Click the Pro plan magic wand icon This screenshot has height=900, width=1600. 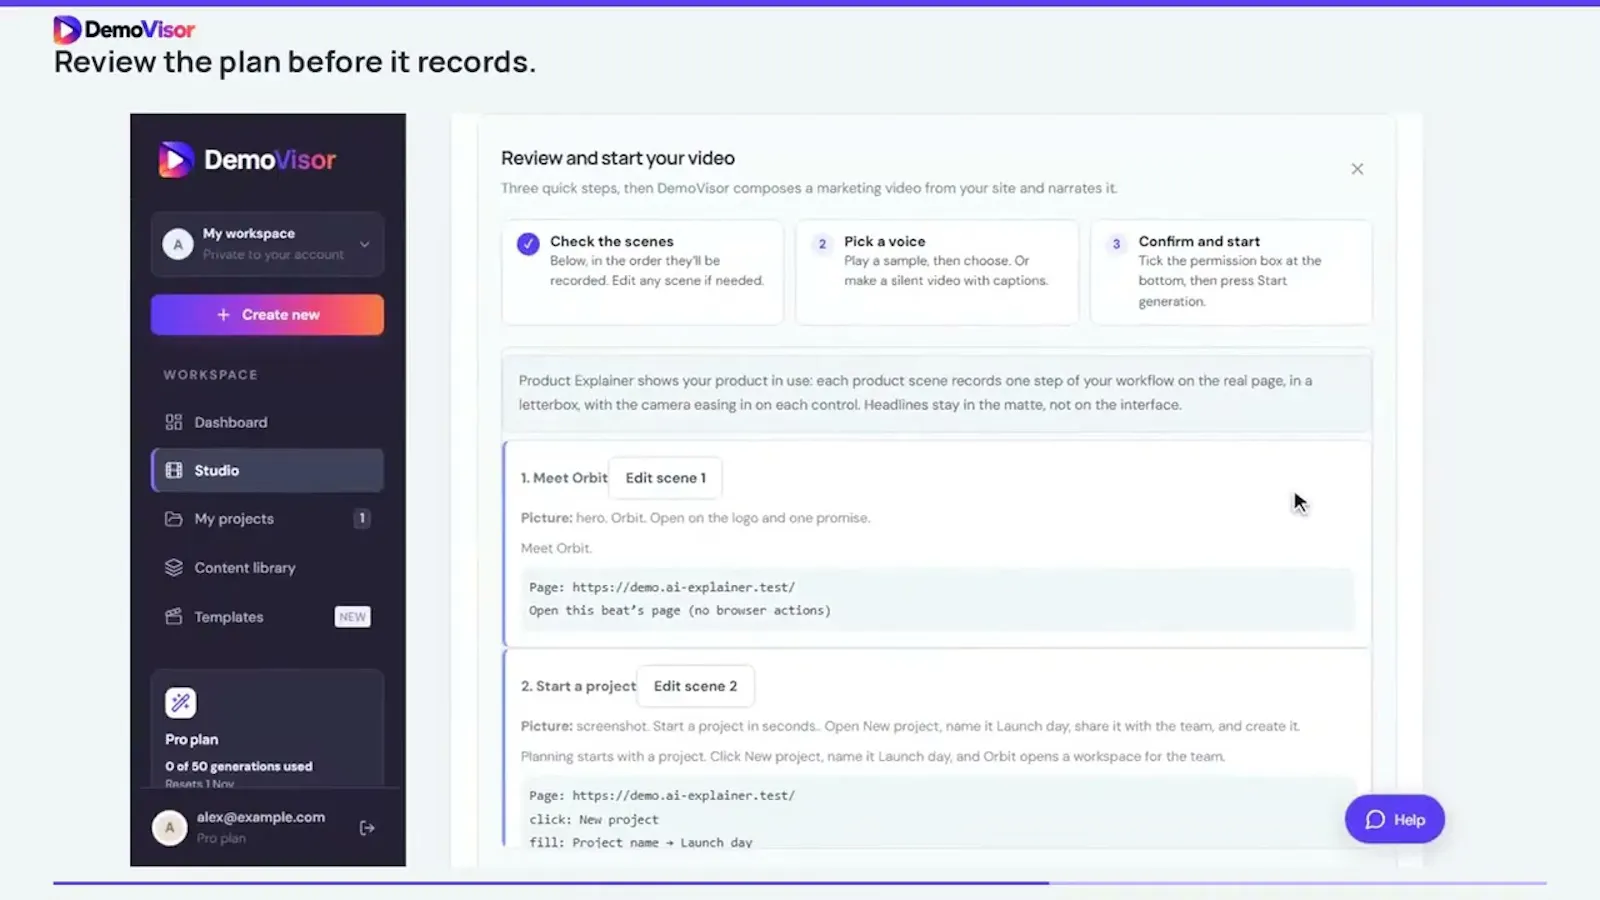pos(181,703)
